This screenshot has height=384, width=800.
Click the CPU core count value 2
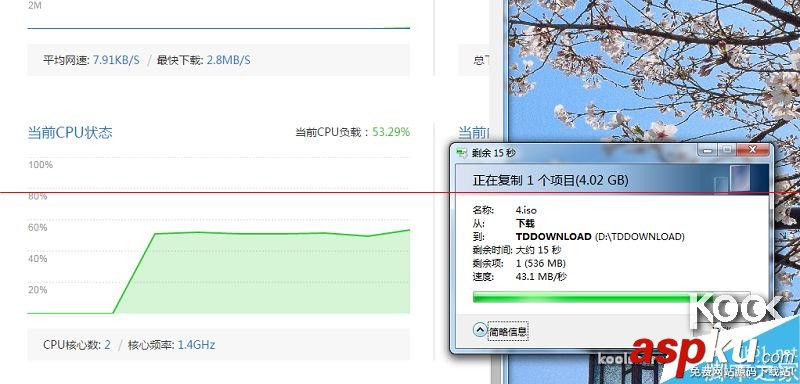[x=108, y=345]
